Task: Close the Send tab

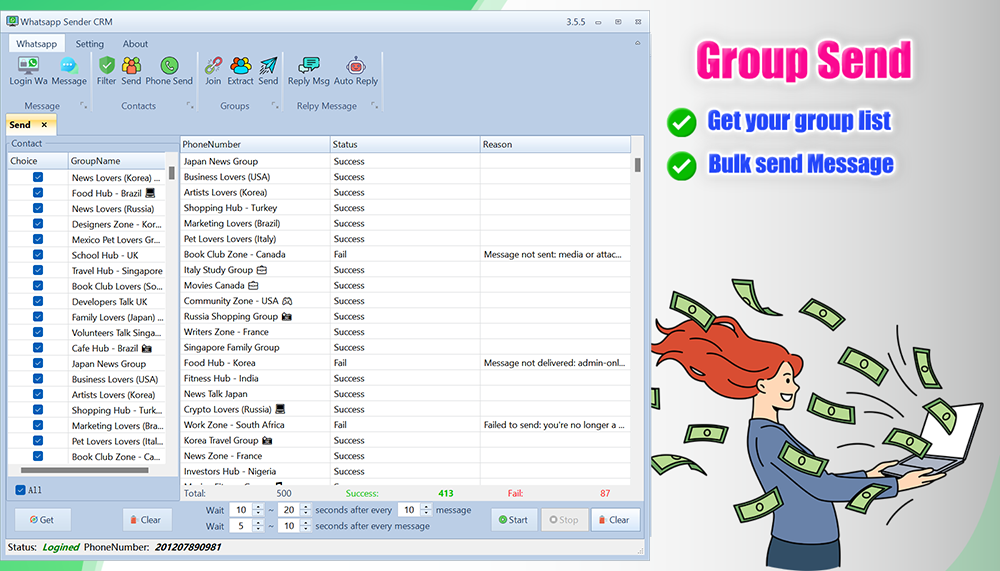Action: point(44,124)
